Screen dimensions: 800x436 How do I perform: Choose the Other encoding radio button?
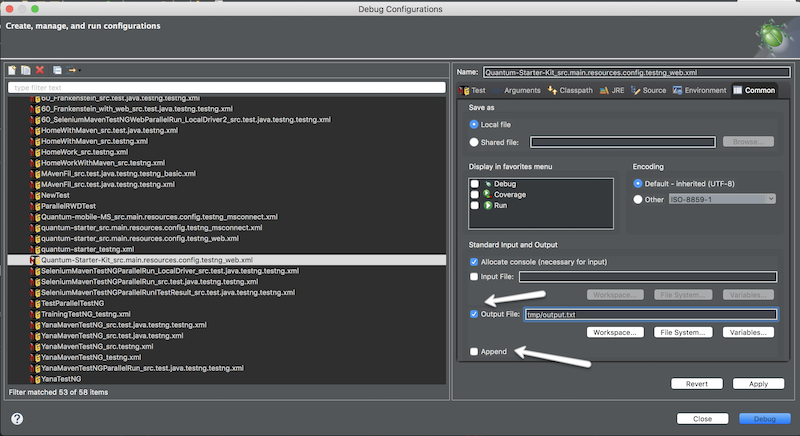point(639,199)
